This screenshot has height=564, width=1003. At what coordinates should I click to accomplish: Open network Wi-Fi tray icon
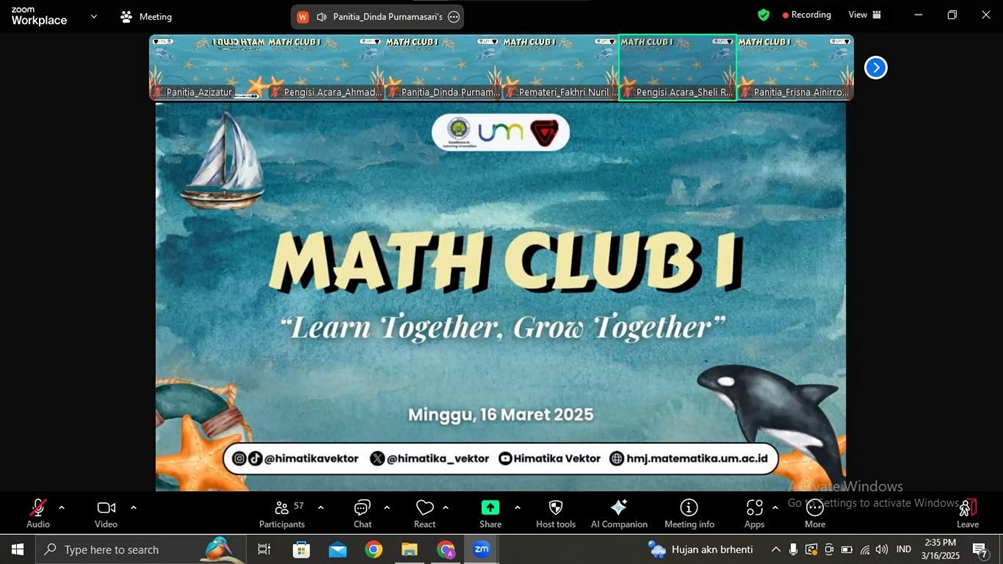click(865, 549)
